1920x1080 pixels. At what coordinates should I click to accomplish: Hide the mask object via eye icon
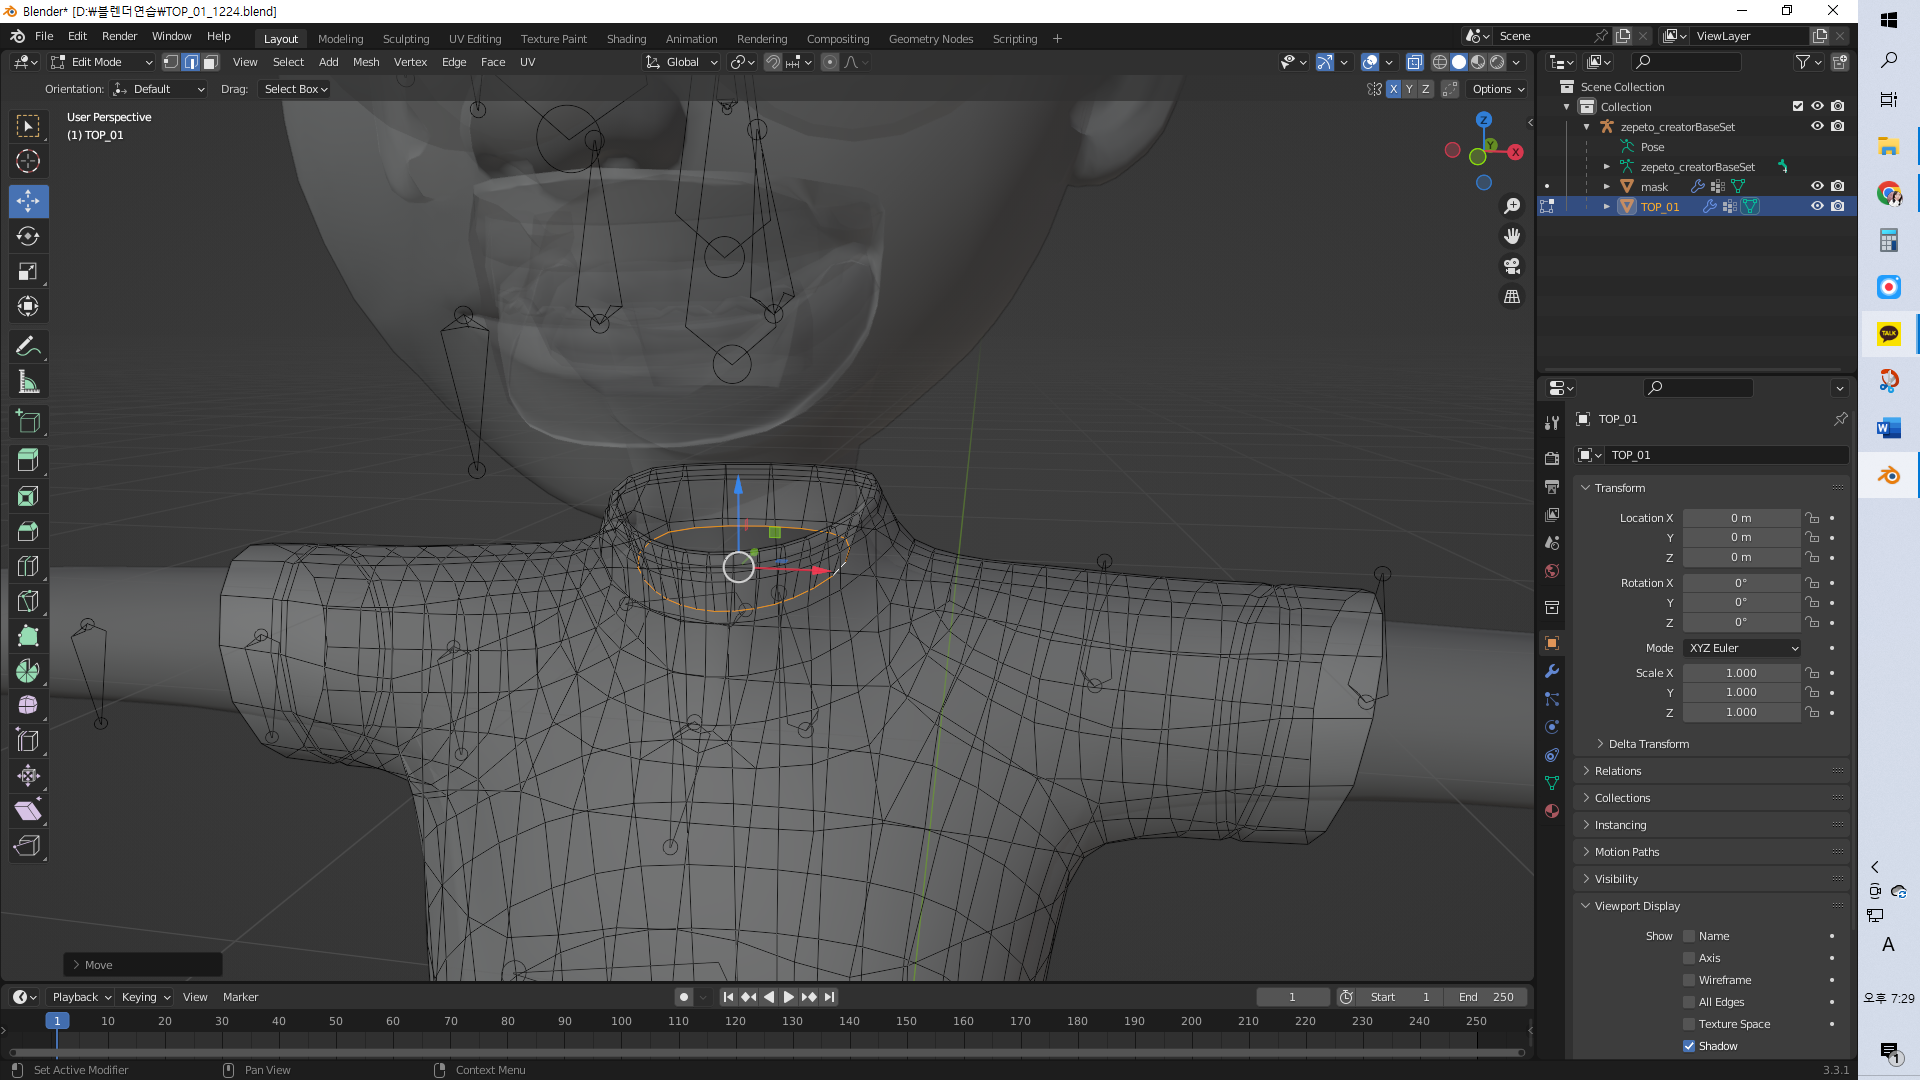point(1817,186)
